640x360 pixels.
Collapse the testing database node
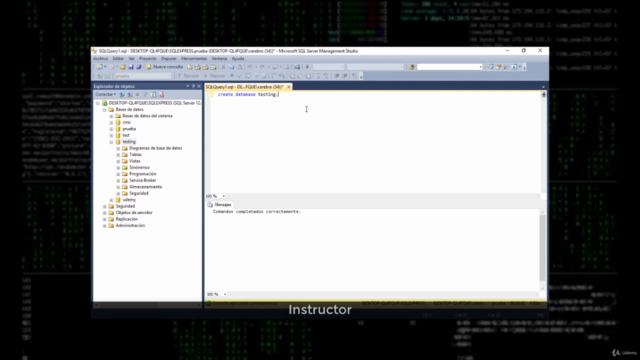click(x=111, y=142)
